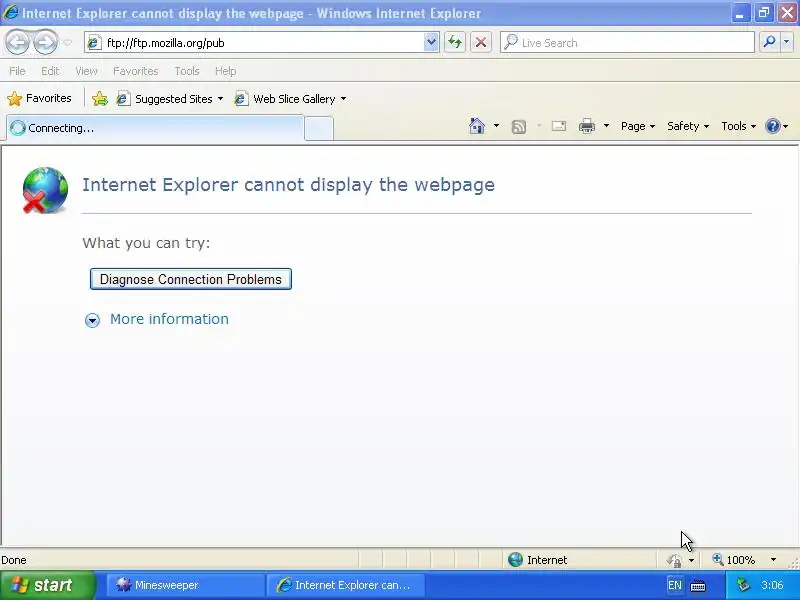Click the protected mode lock icon in status bar
This screenshot has width=800, height=600.
(675, 560)
